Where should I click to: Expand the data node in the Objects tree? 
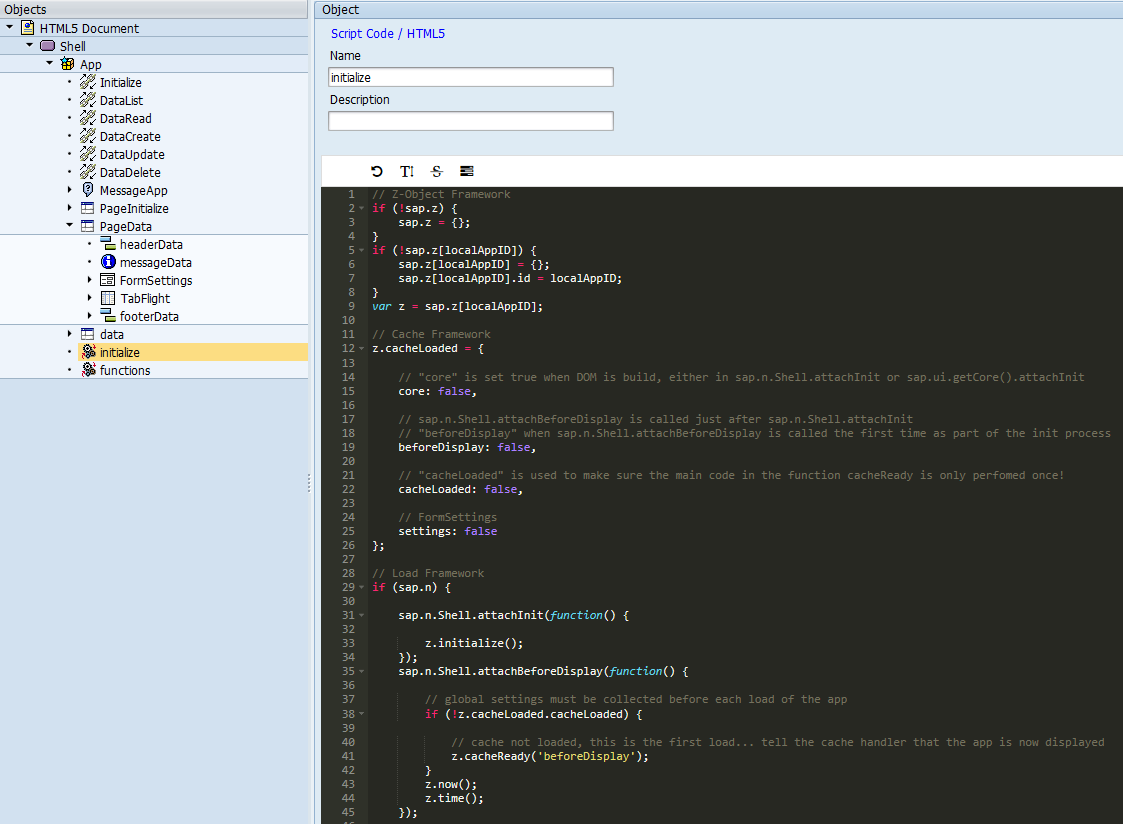point(69,334)
